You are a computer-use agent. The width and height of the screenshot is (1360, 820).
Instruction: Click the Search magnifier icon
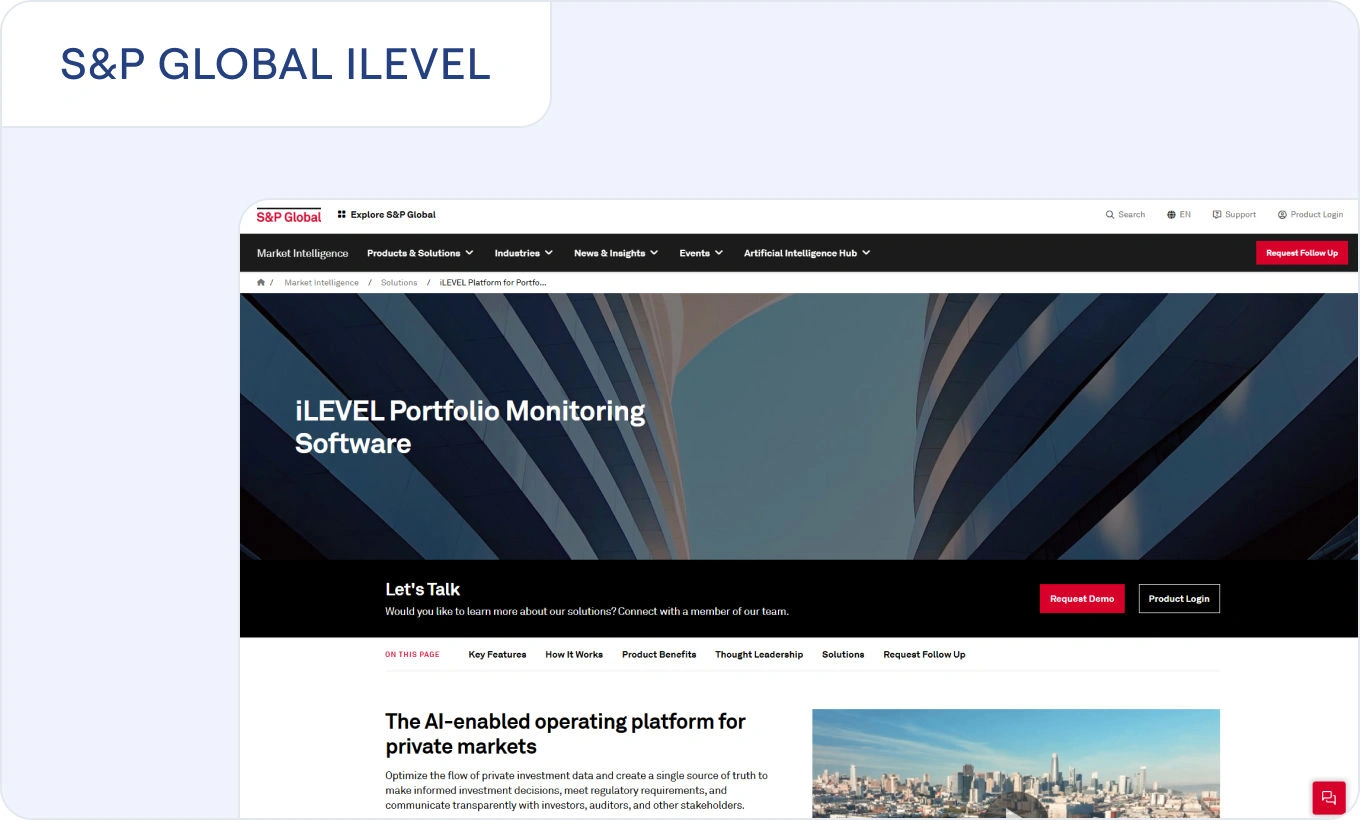pos(1110,214)
